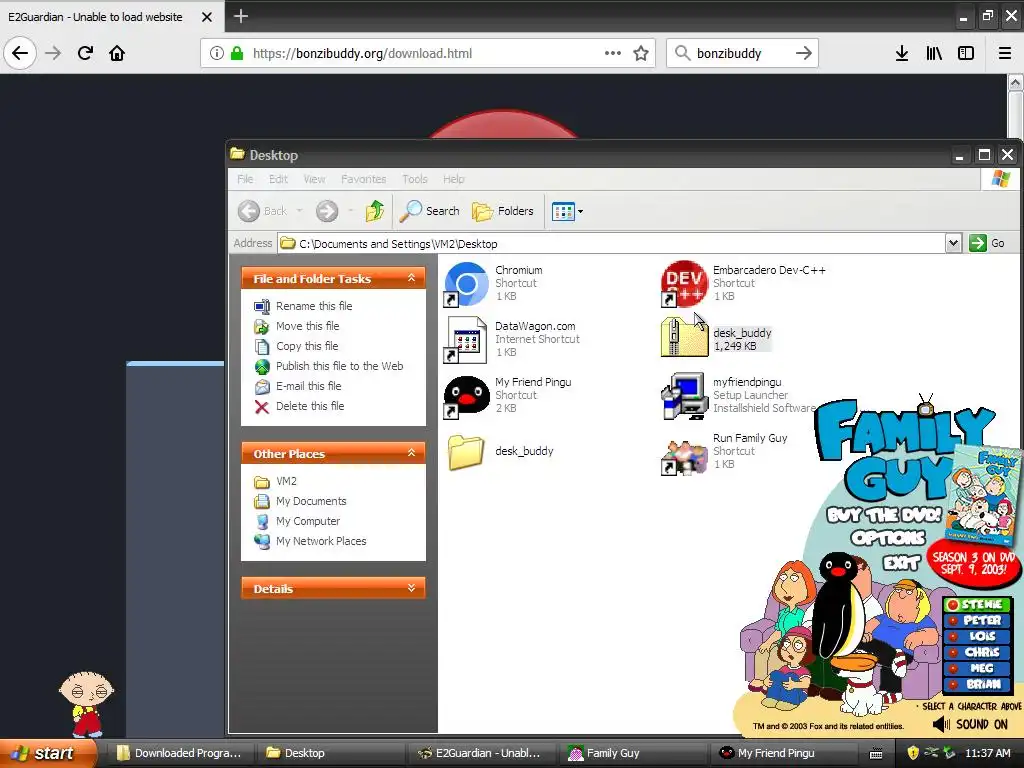The width and height of the screenshot is (1024, 768).
Task: Click the Firefox back arrow
Action: pos(20,53)
